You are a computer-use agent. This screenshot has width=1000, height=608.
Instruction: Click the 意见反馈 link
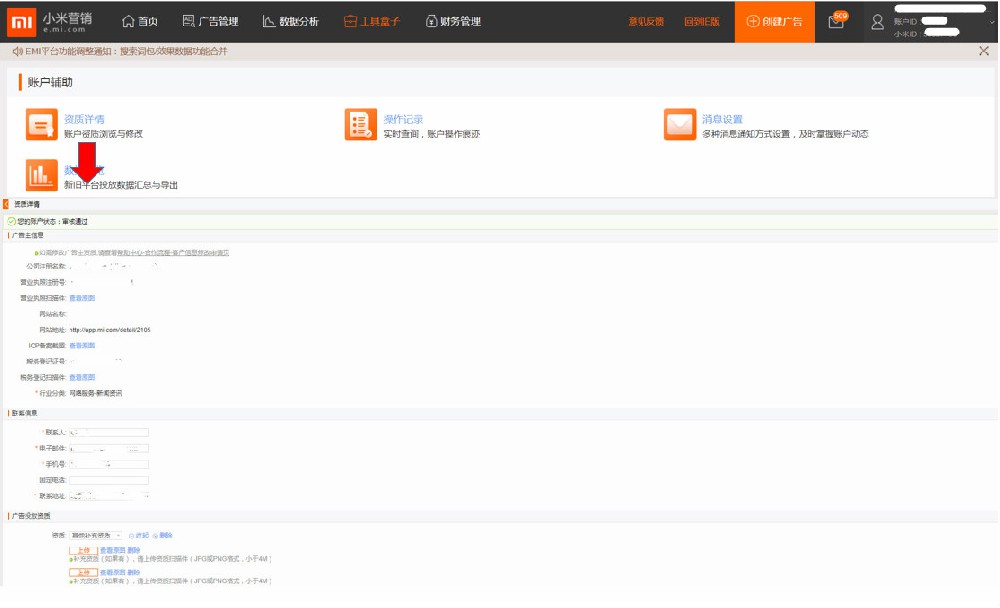pos(646,22)
